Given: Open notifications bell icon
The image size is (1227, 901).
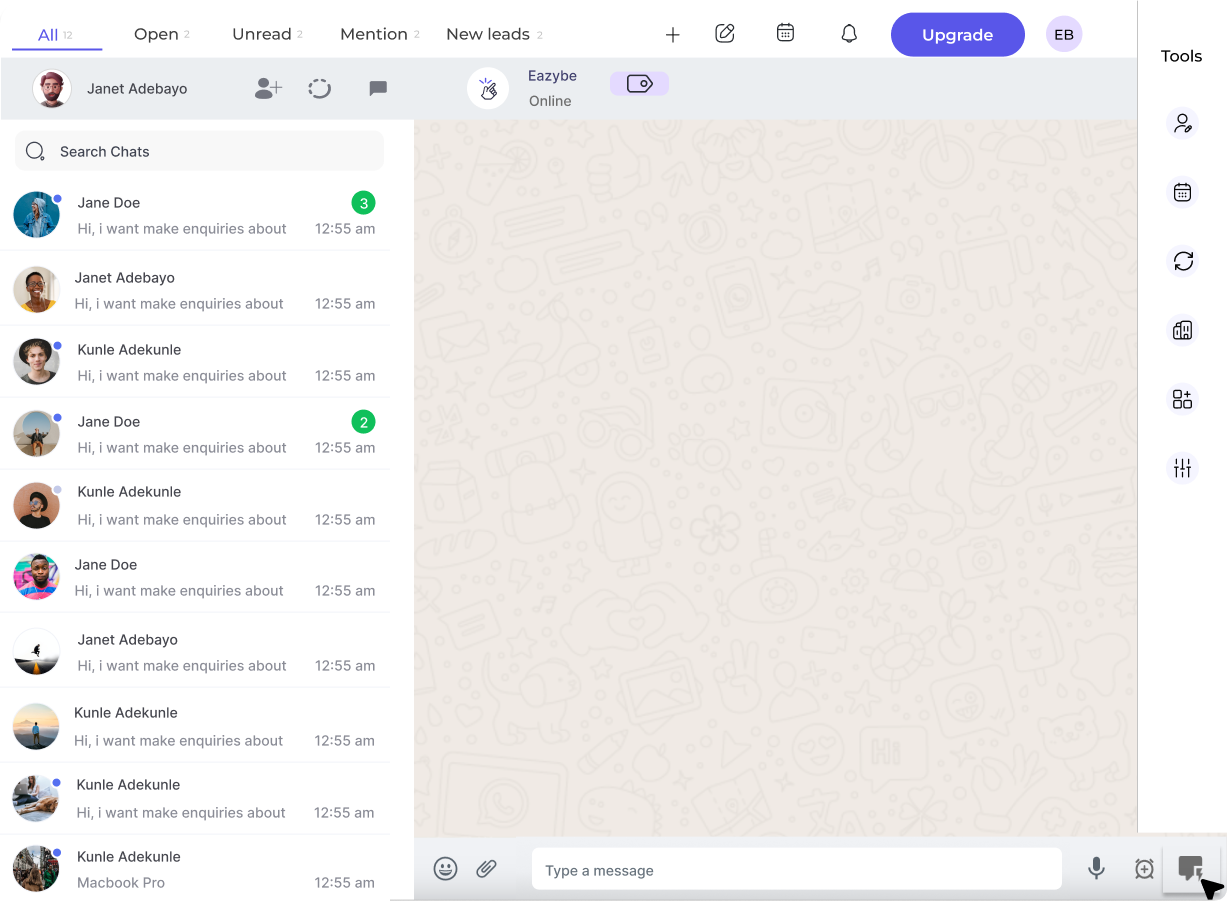Looking at the screenshot, I should [849, 34].
